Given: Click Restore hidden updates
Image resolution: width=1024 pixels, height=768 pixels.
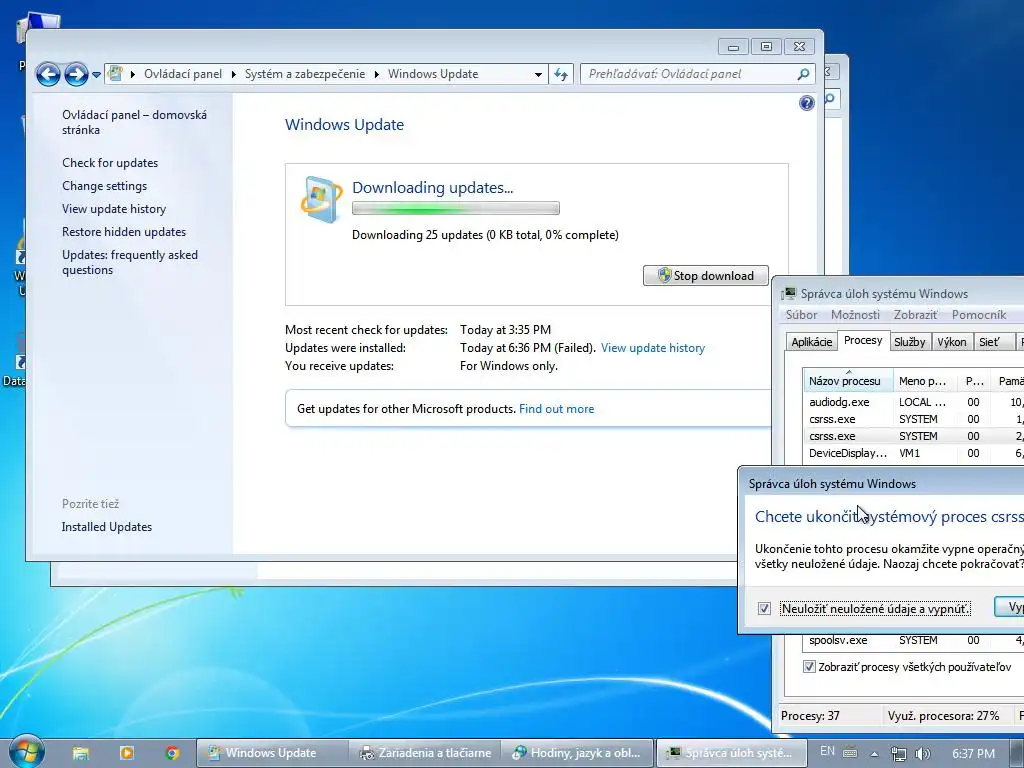Looking at the screenshot, I should pyautogui.click(x=124, y=232).
